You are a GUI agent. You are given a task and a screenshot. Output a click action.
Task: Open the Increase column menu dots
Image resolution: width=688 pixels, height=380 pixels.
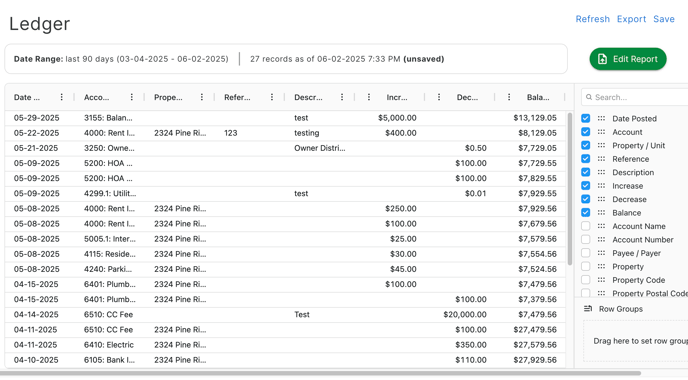pyautogui.click(x=369, y=97)
